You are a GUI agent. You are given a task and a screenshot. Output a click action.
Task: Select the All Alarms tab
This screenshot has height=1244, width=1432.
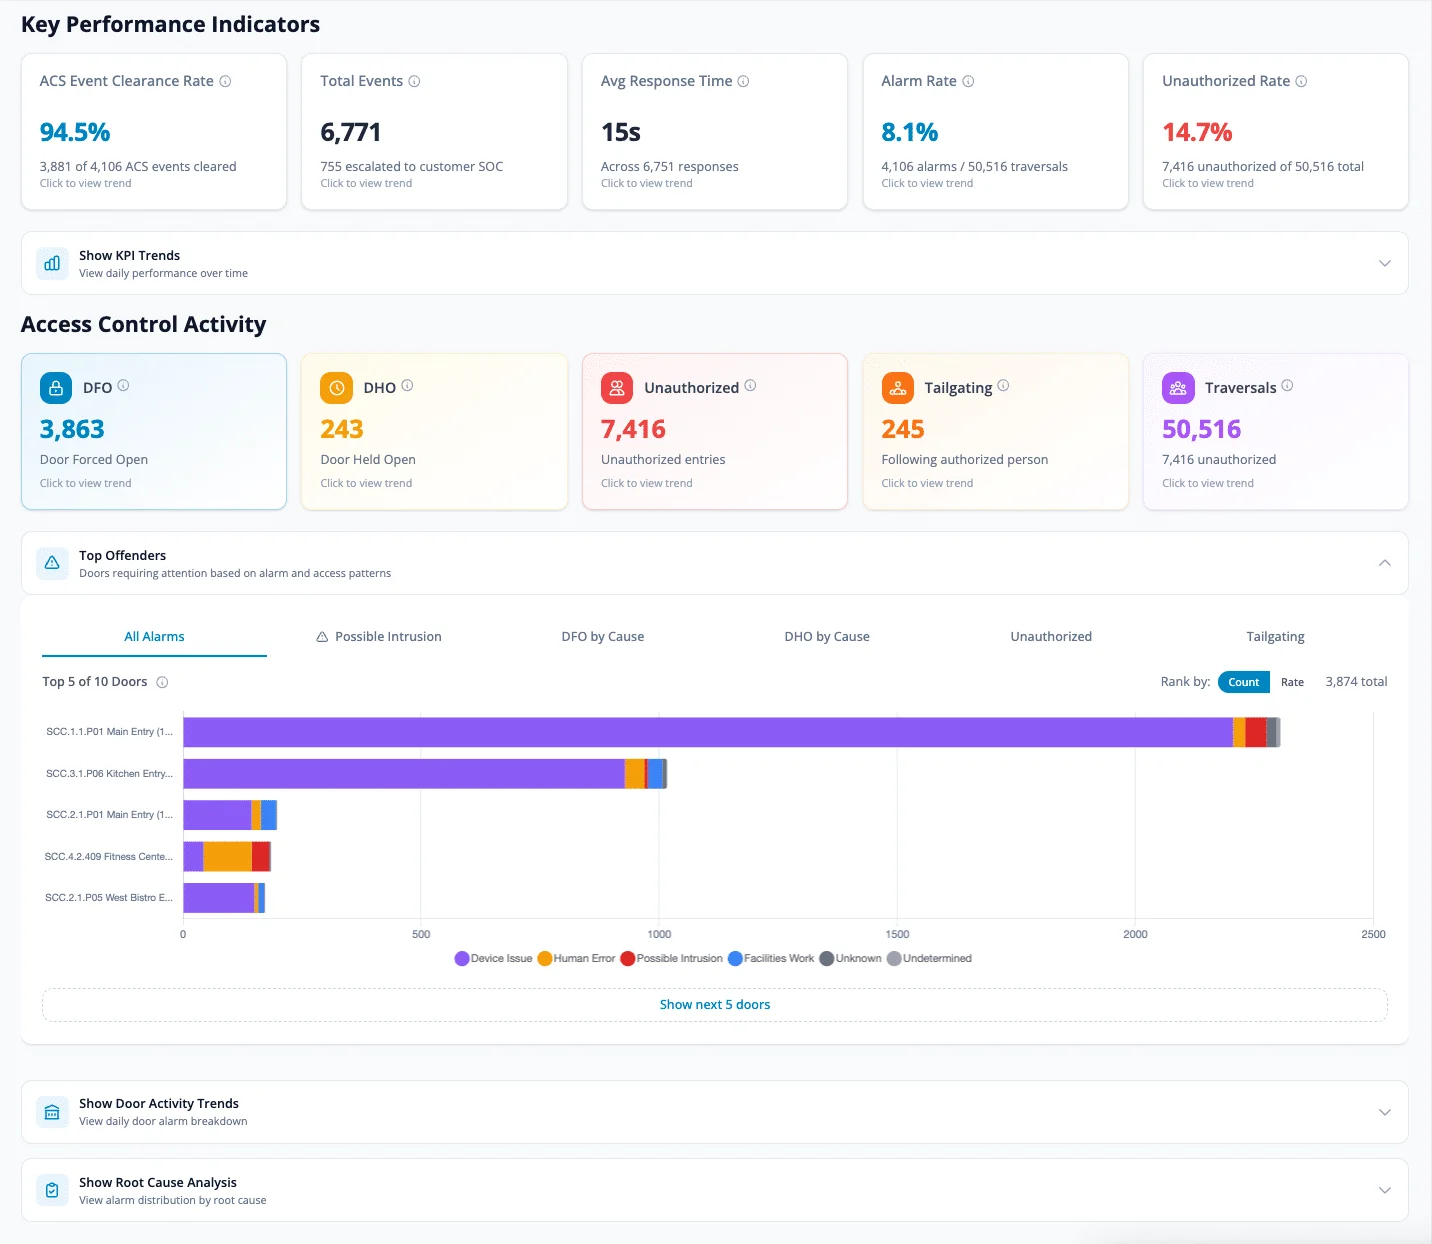coord(154,637)
